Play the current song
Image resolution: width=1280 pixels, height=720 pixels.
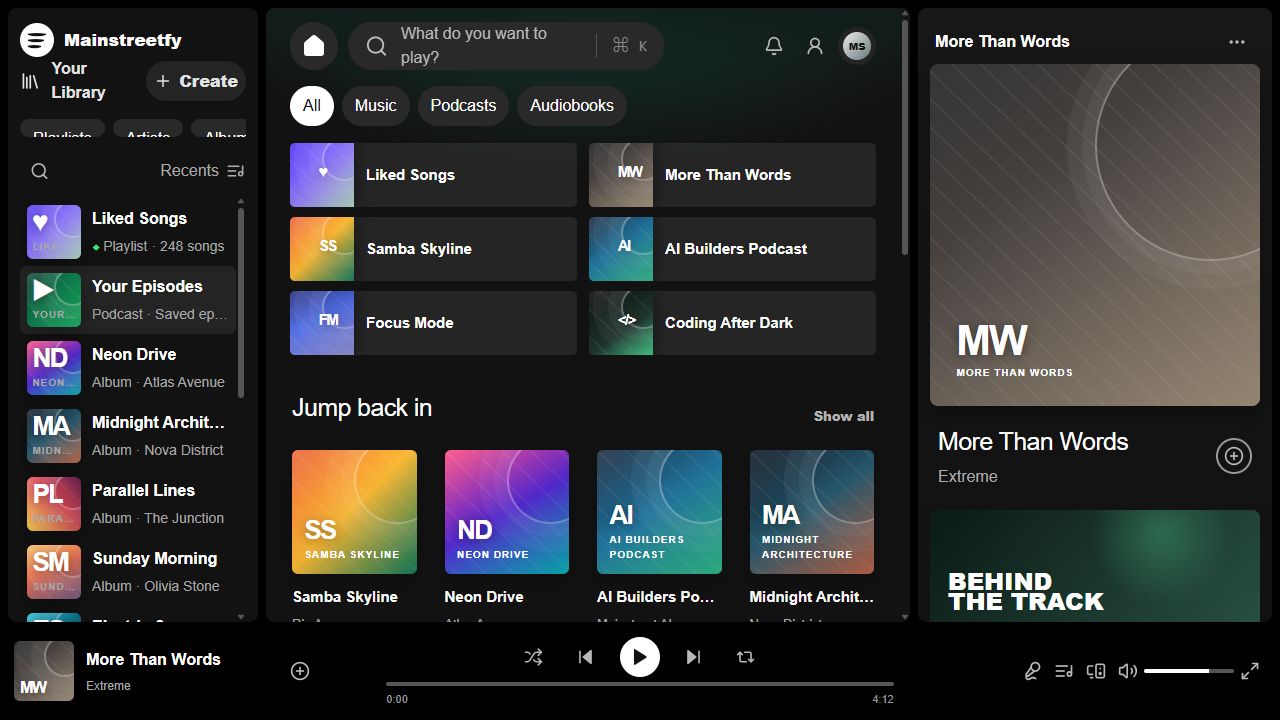[640, 657]
